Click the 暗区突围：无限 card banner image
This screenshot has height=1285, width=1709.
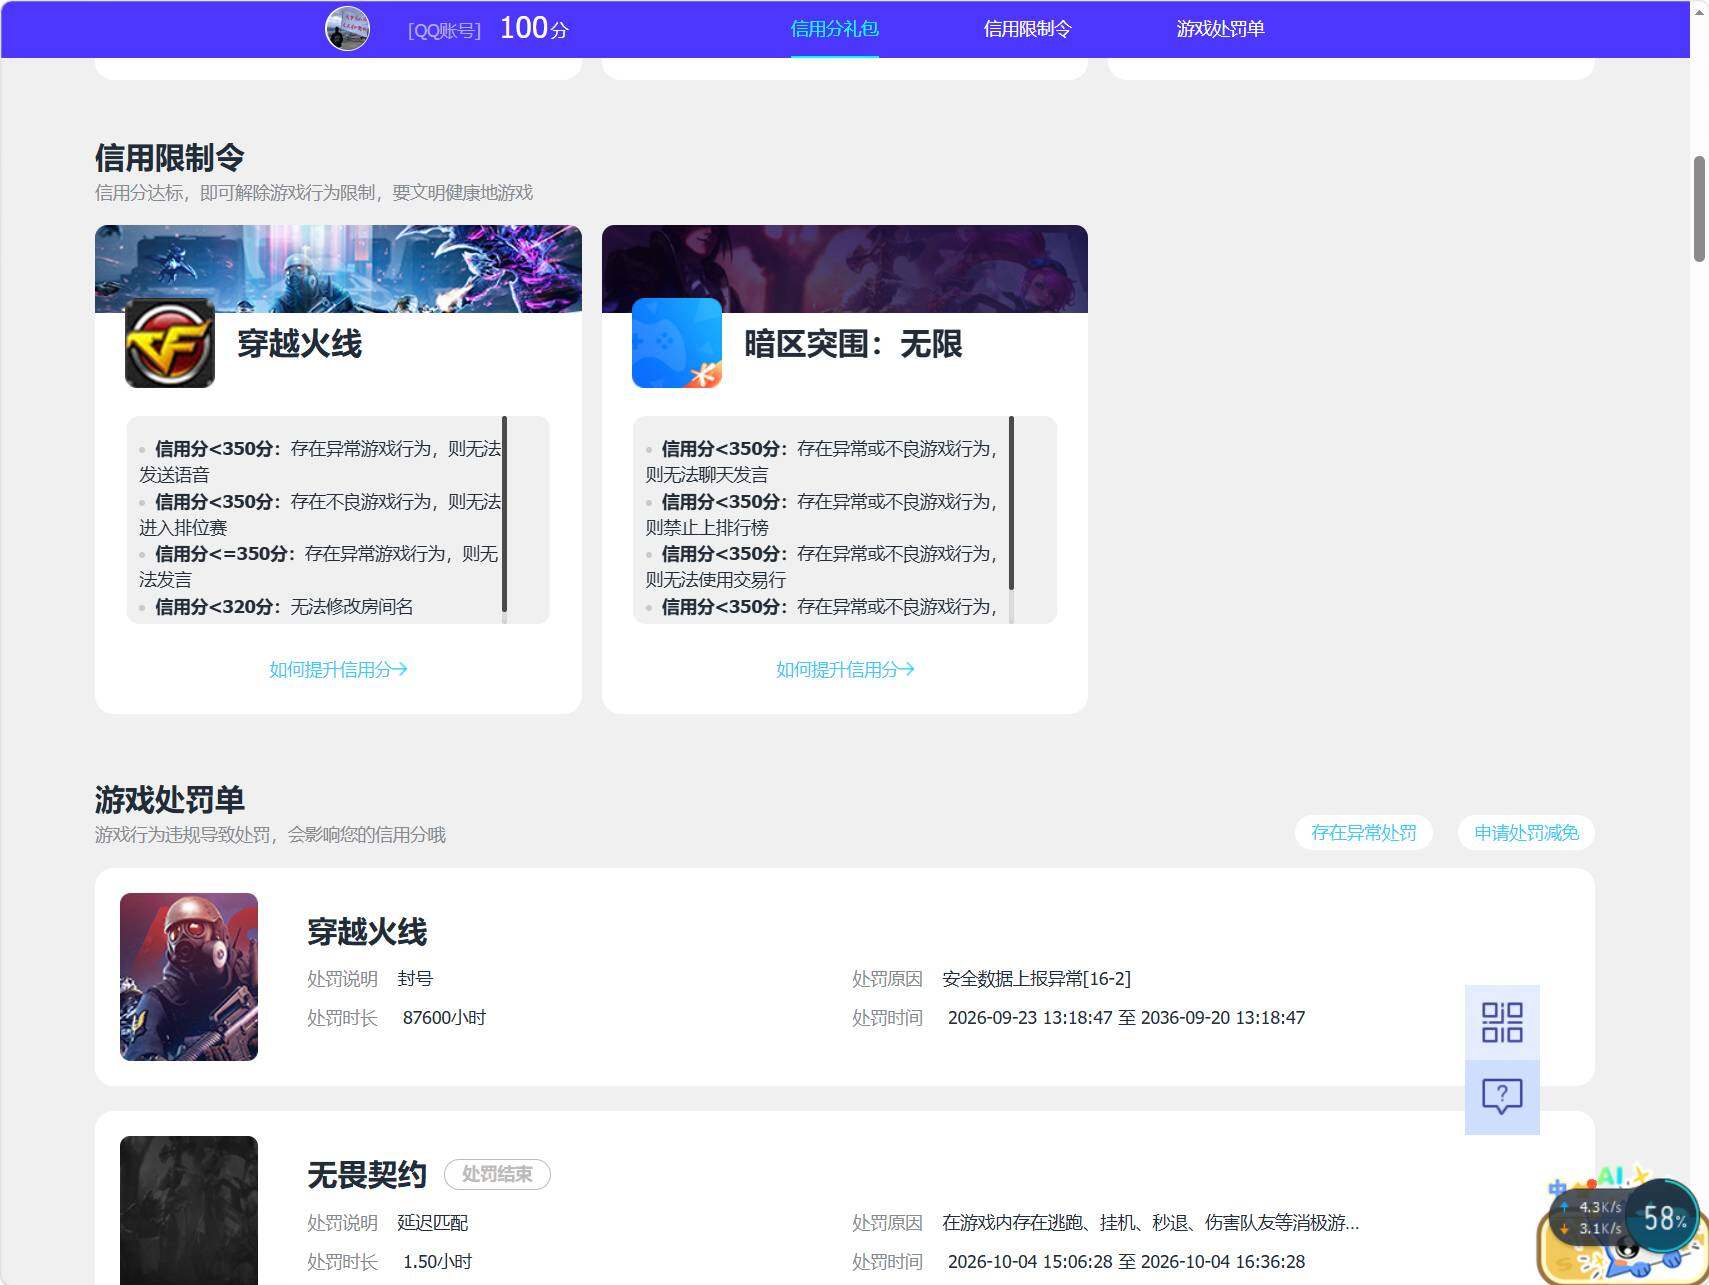point(845,268)
